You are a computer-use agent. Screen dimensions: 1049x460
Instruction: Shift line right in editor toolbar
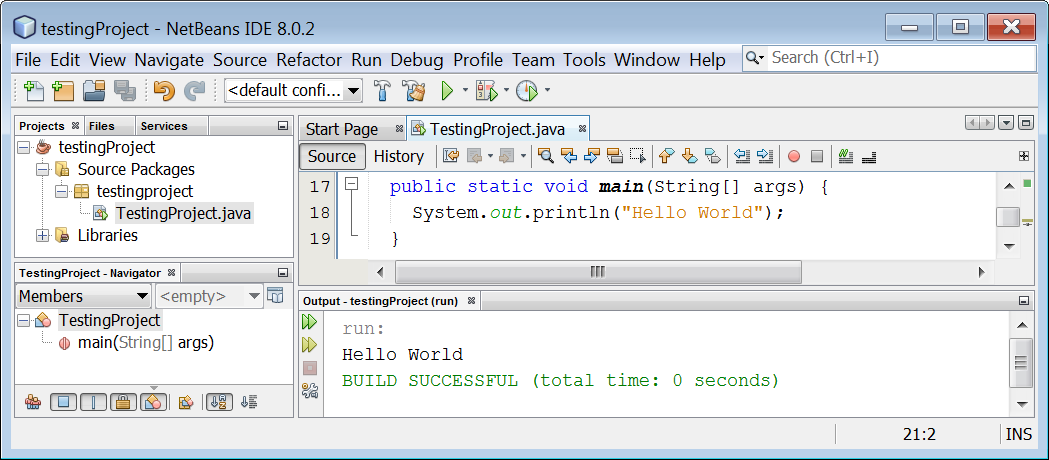pos(765,156)
